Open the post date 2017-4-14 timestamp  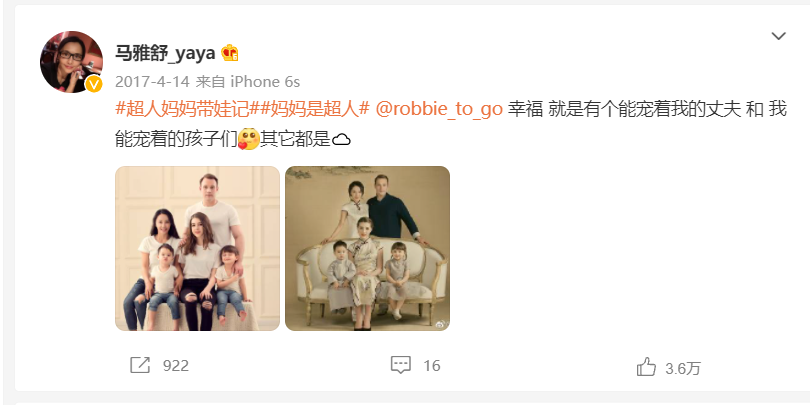pyautogui.click(x=152, y=82)
